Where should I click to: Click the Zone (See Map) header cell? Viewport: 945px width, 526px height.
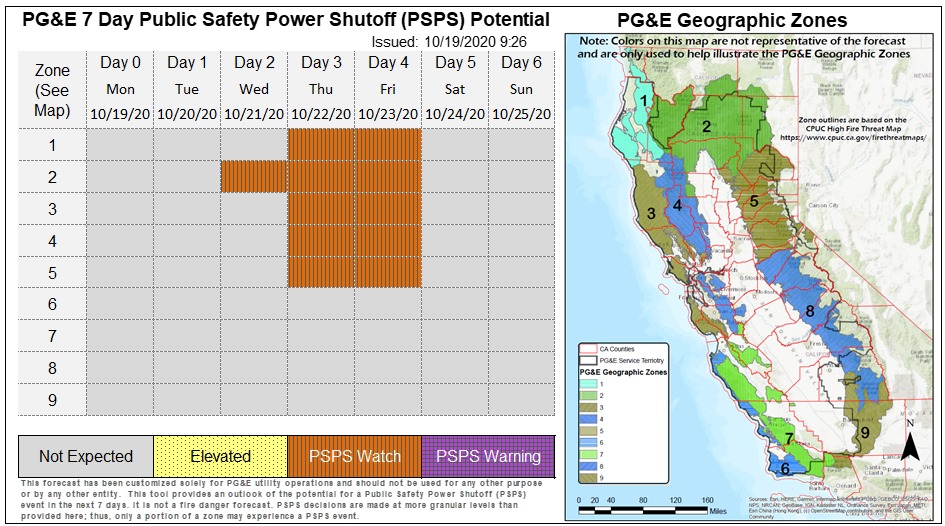point(52,90)
